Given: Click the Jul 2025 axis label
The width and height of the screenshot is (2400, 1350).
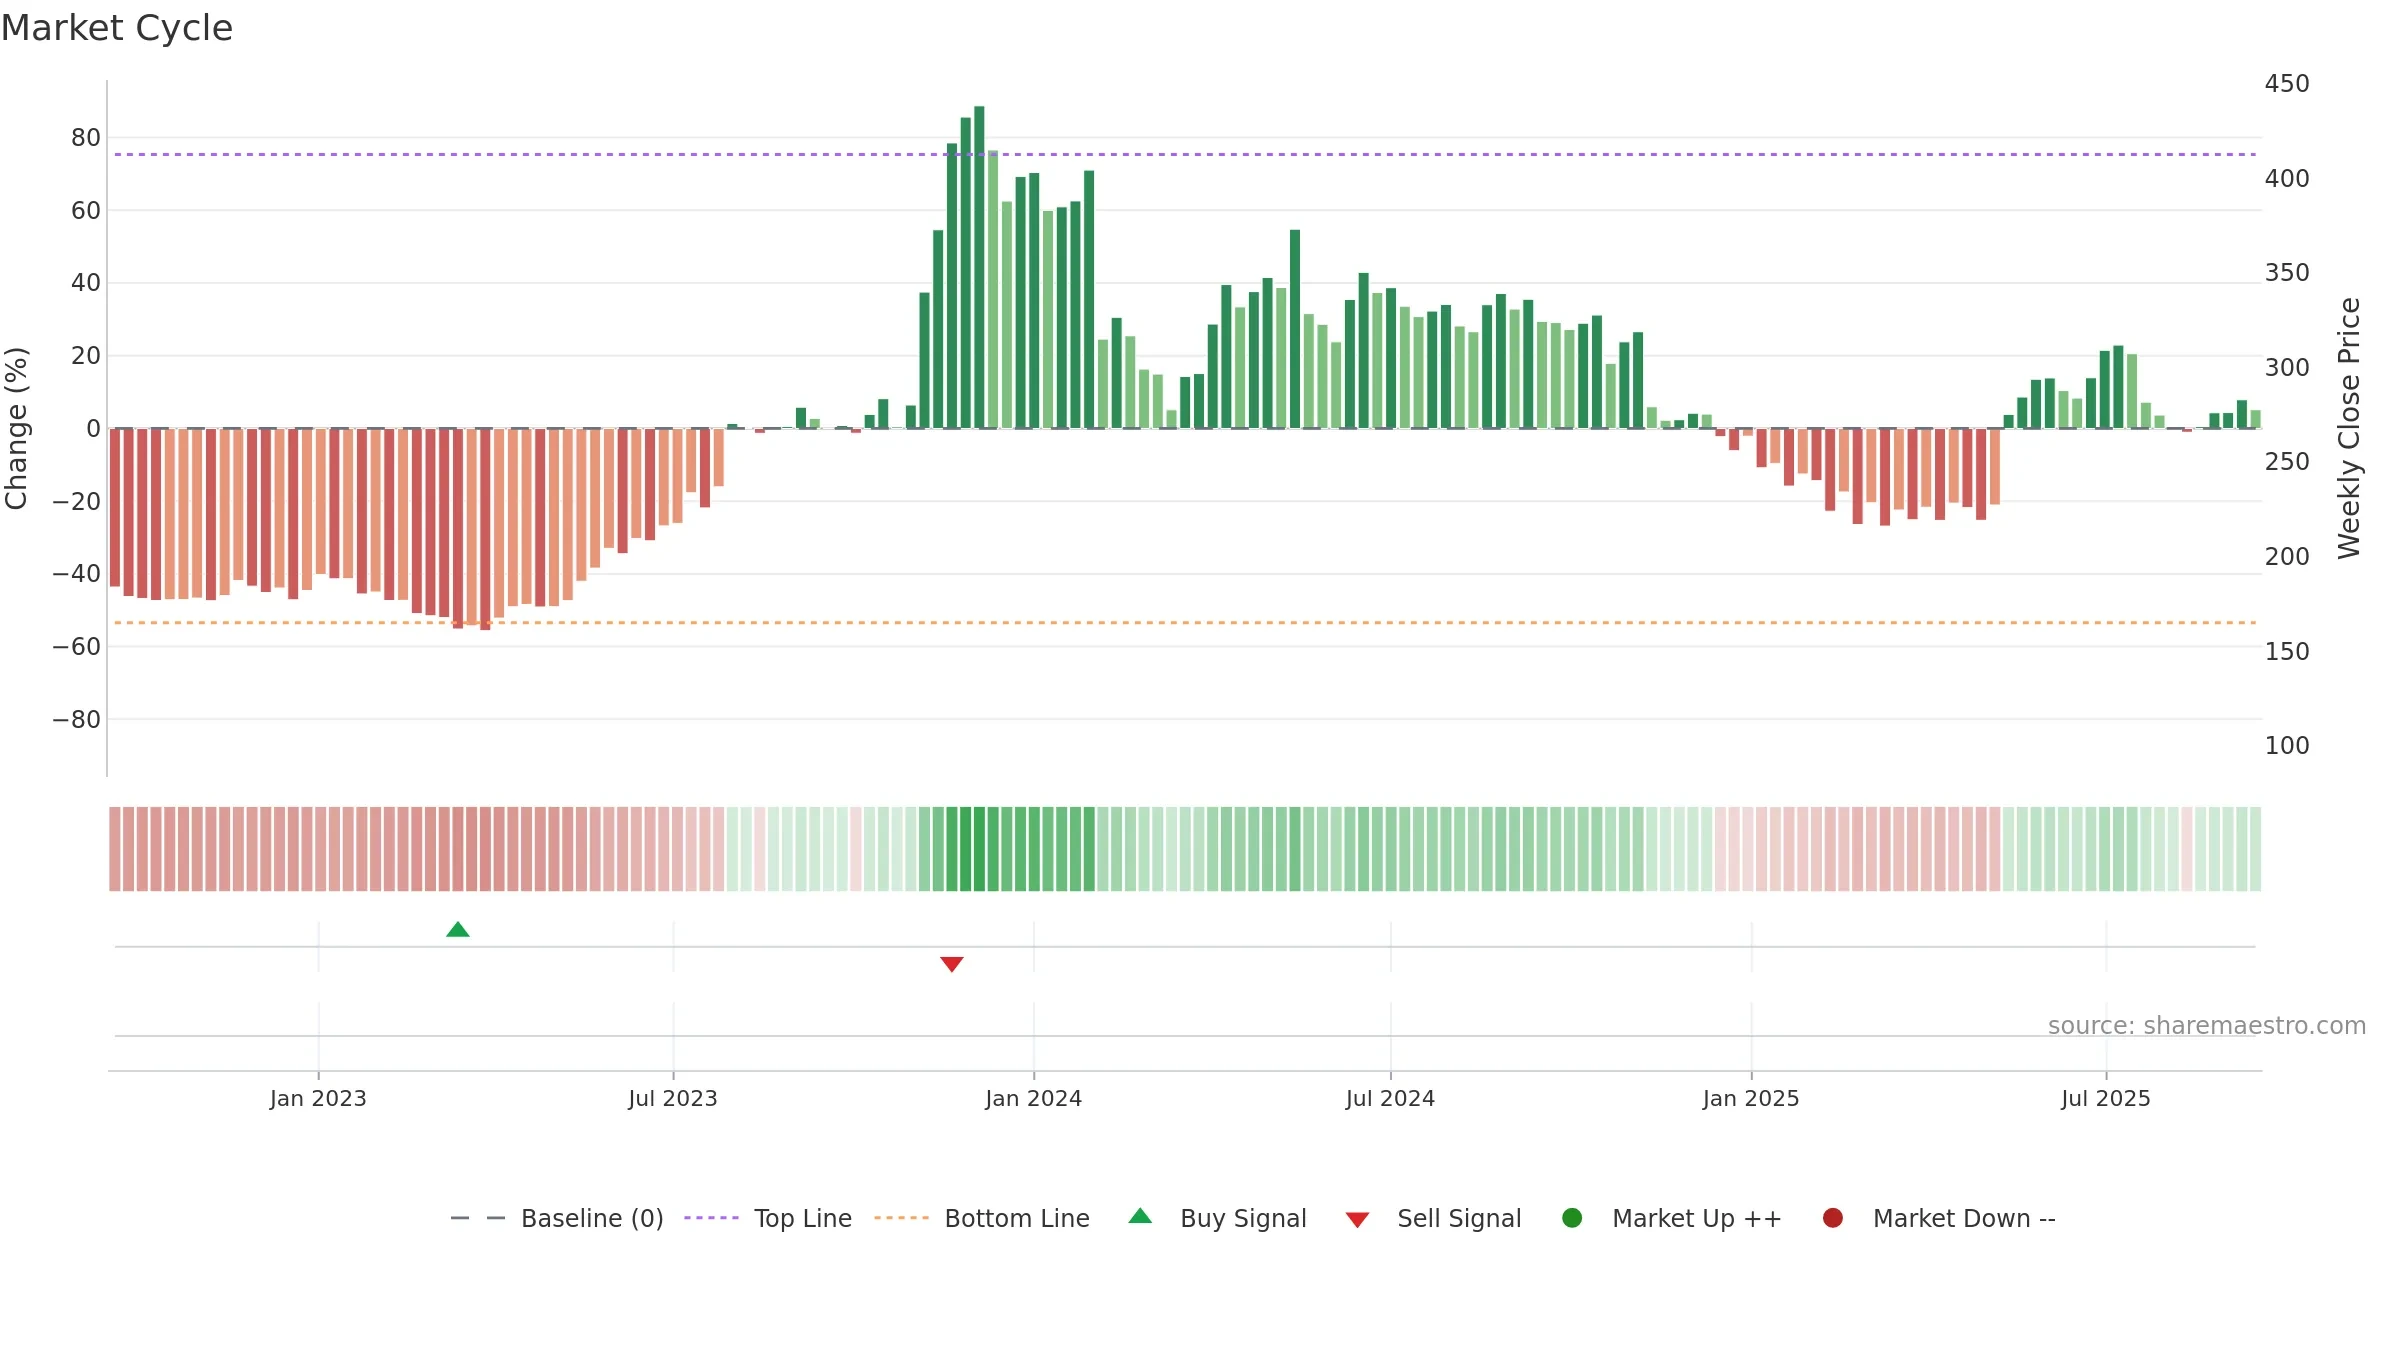Looking at the screenshot, I should click(x=2106, y=1099).
